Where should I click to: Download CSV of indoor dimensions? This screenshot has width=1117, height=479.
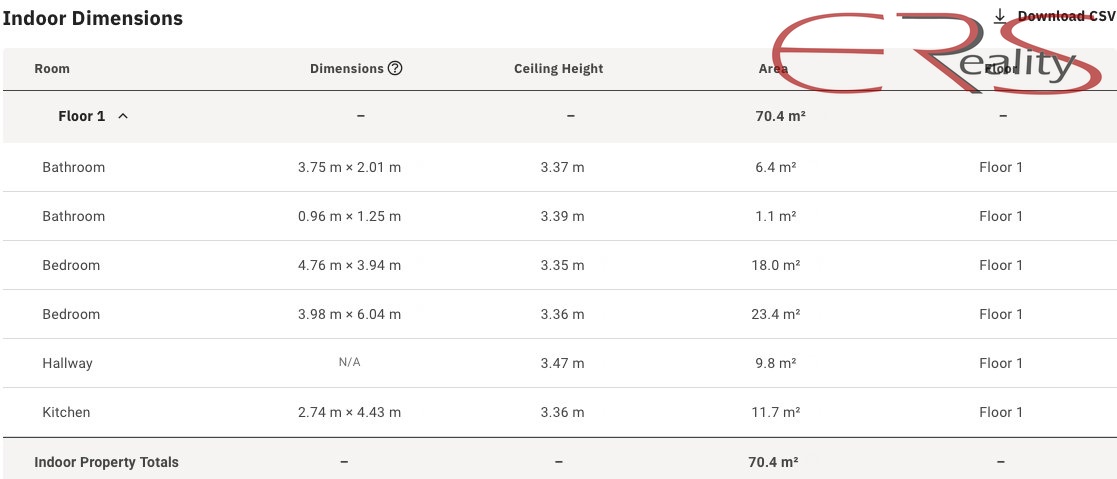tap(1056, 16)
